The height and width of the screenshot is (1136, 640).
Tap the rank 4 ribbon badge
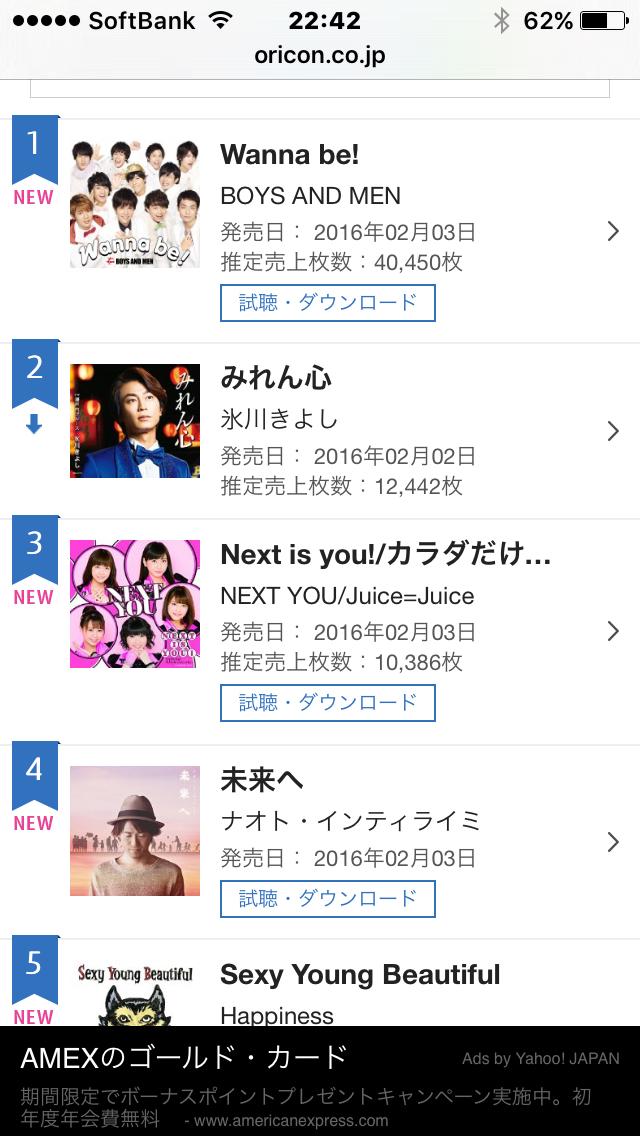pyautogui.click(x=34, y=772)
